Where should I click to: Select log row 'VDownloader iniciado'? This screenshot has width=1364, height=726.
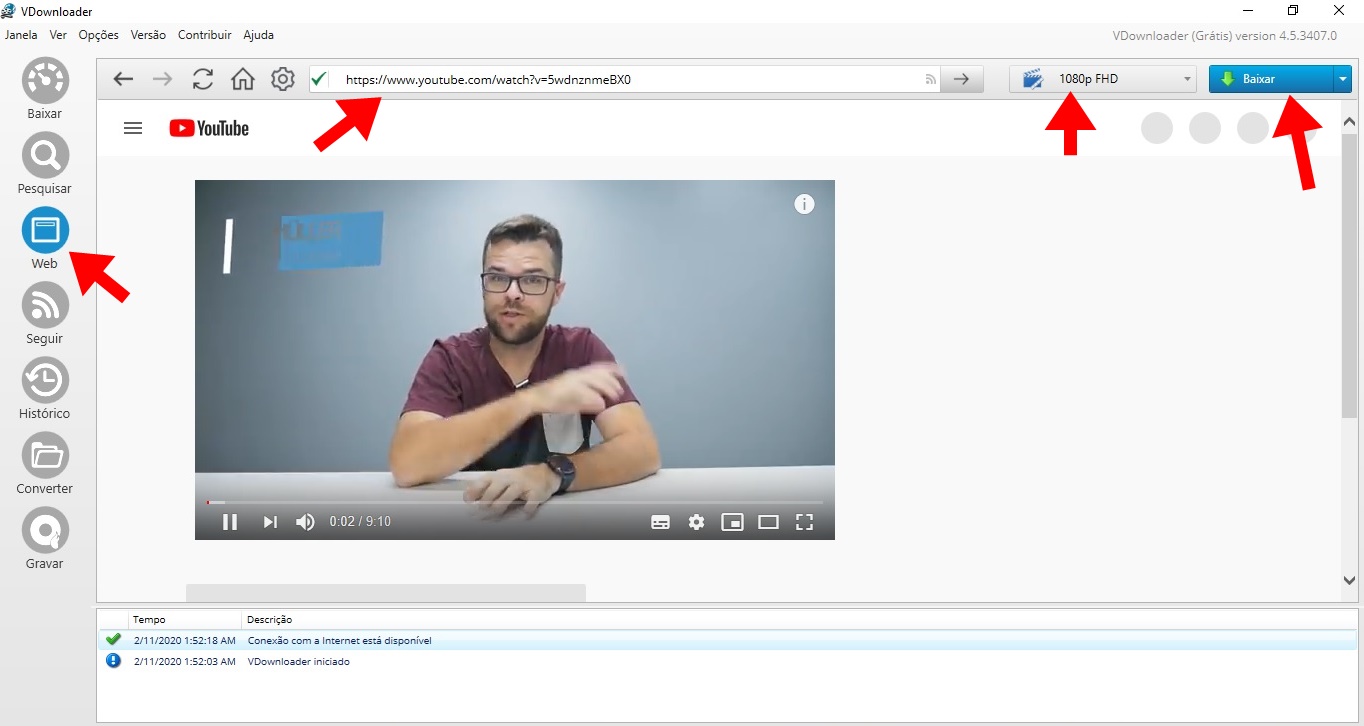728,661
